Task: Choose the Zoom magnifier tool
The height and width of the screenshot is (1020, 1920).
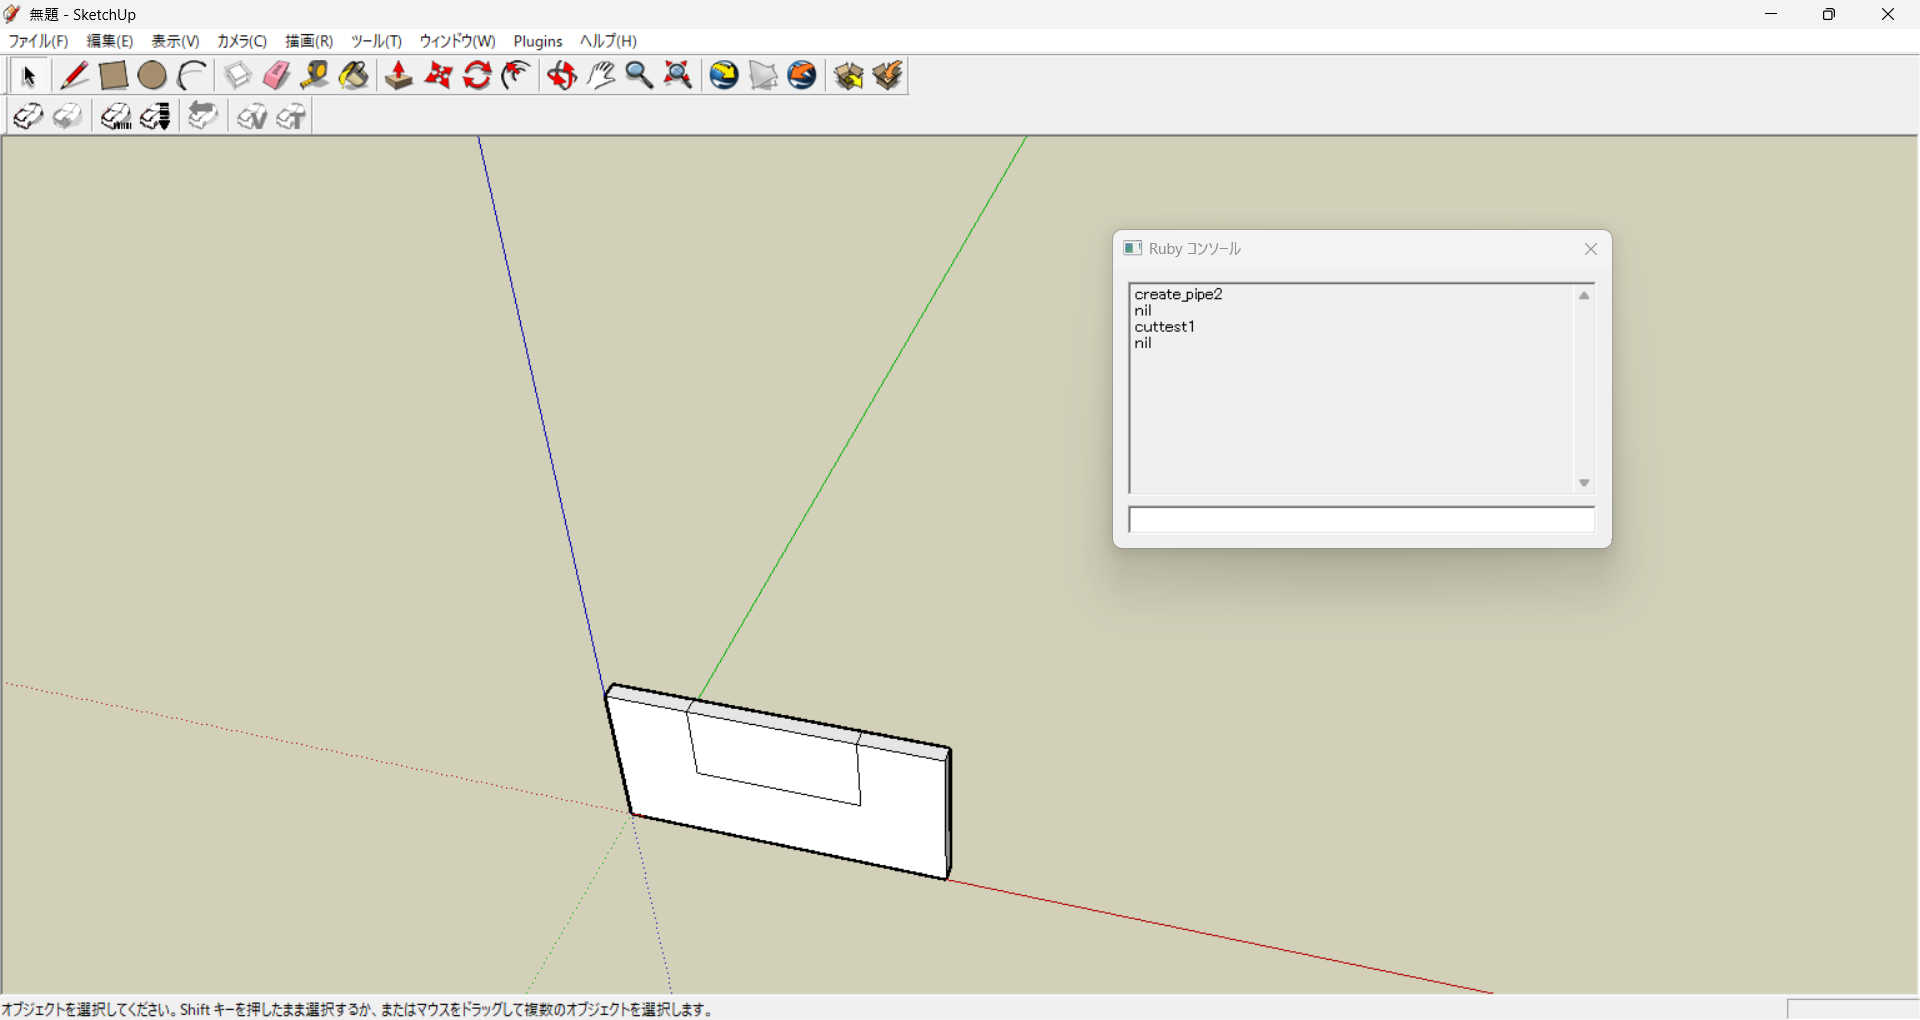Action: pos(639,76)
